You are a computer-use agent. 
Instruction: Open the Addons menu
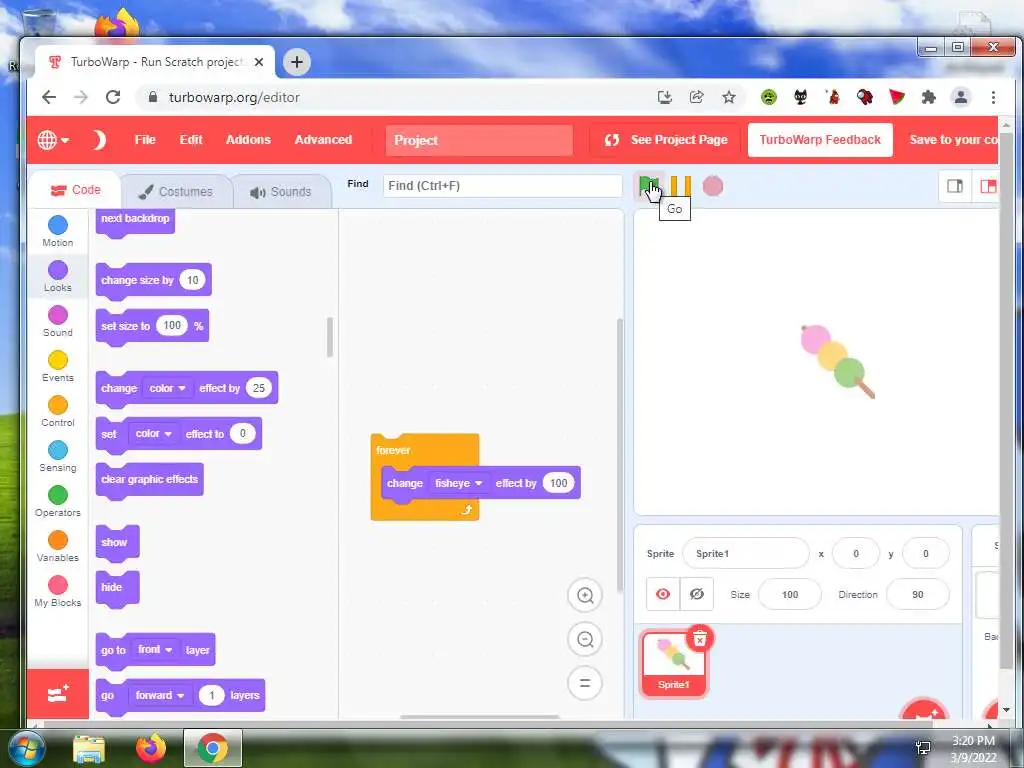click(x=248, y=140)
